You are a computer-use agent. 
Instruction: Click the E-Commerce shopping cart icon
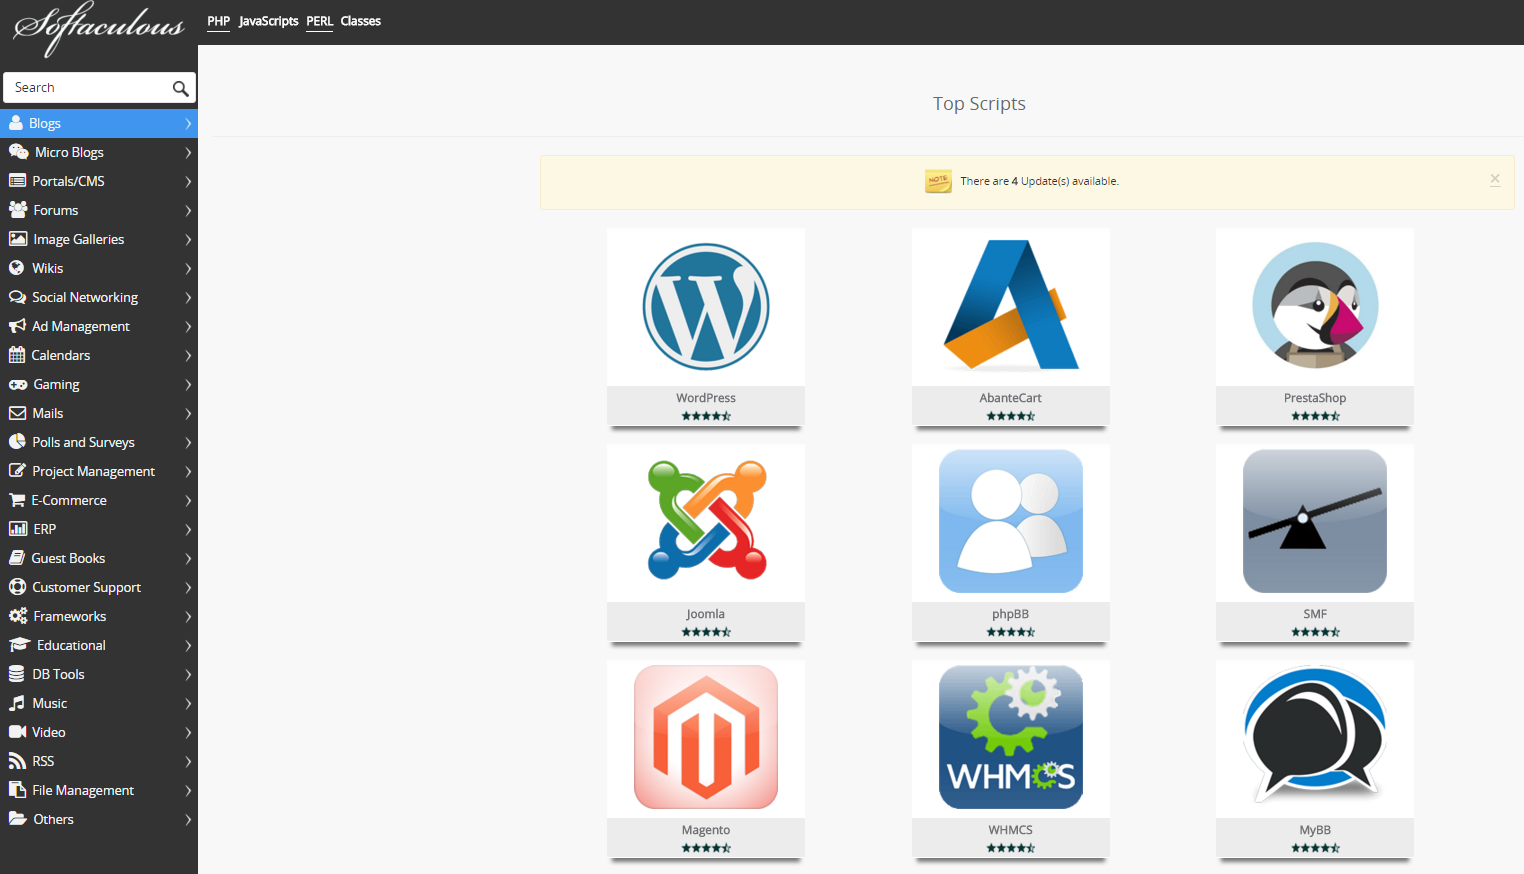click(17, 500)
